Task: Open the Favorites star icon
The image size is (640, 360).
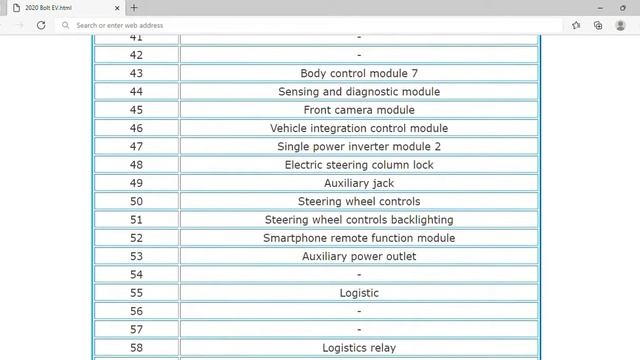Action: [x=576, y=25]
